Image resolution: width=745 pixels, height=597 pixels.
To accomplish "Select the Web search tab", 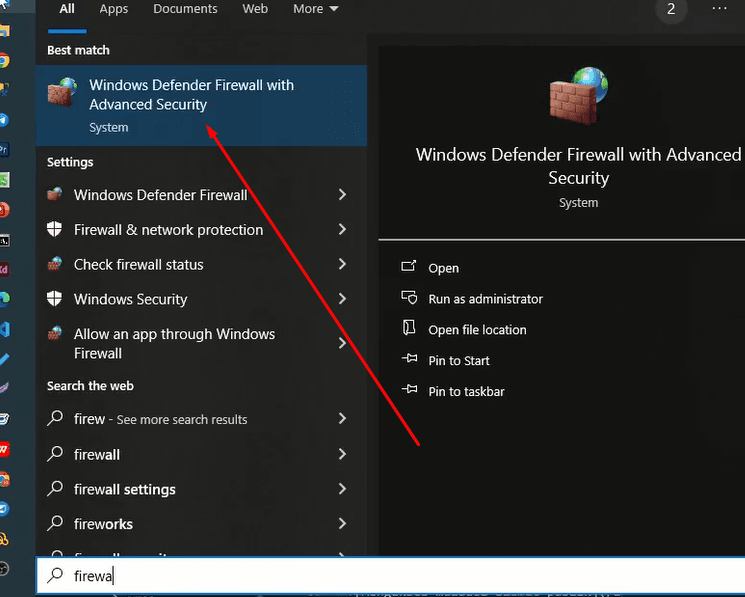I will tap(255, 9).
